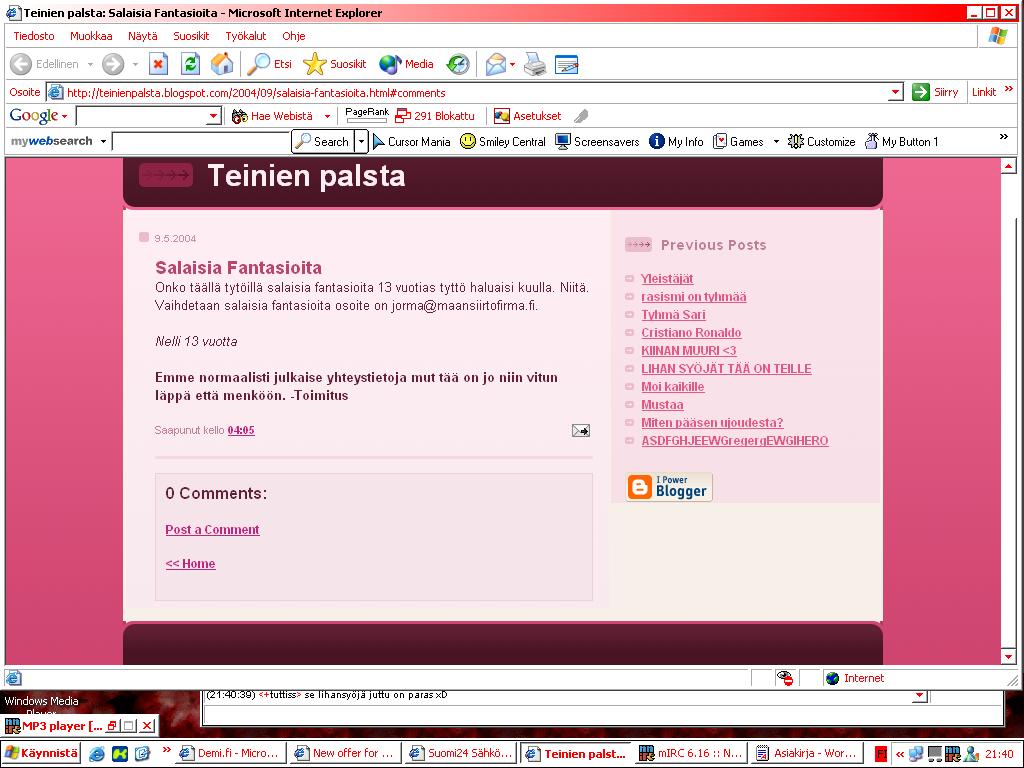Viewport: 1024px width, 768px height.
Task: Click the Post a Comment link
Action: point(212,530)
